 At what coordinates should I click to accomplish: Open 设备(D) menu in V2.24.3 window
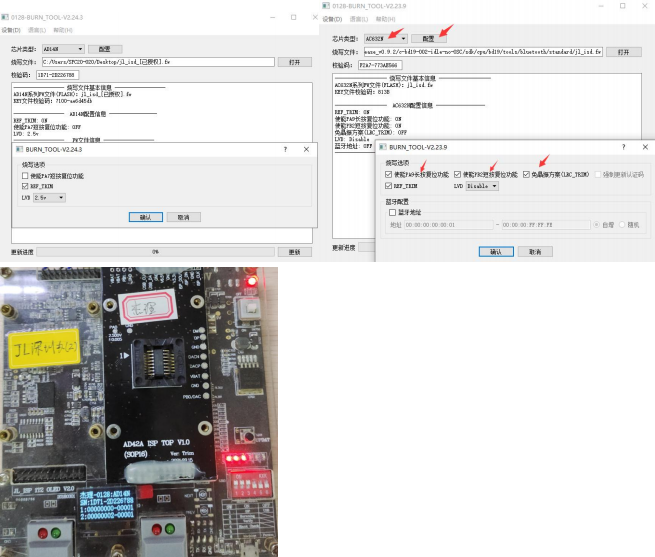[x=11, y=30]
